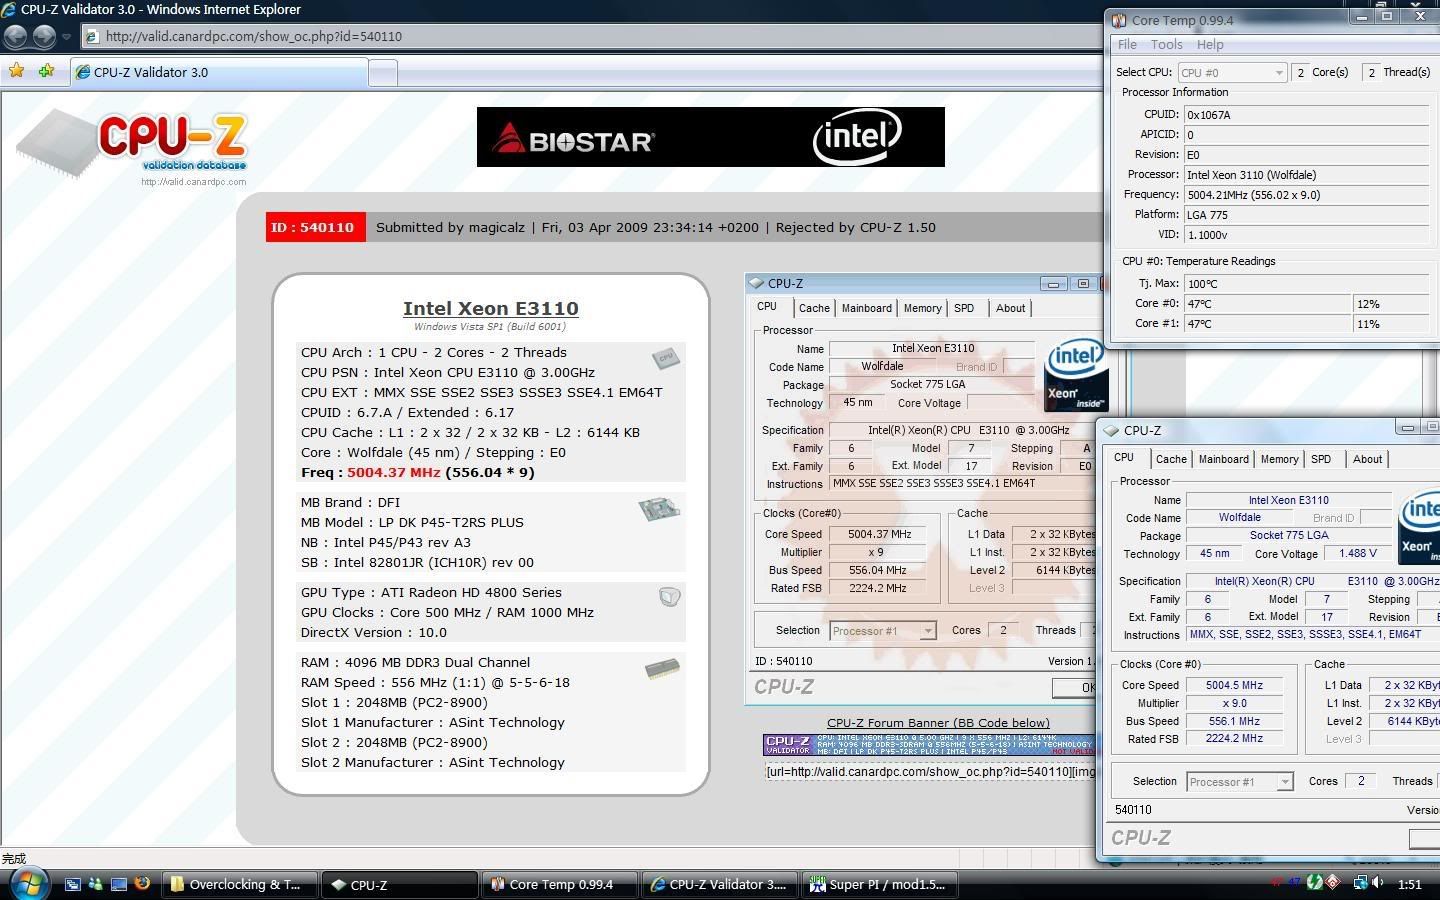
Task: Select Mainboard tab in webpage CPU-Z image
Action: click(x=867, y=309)
